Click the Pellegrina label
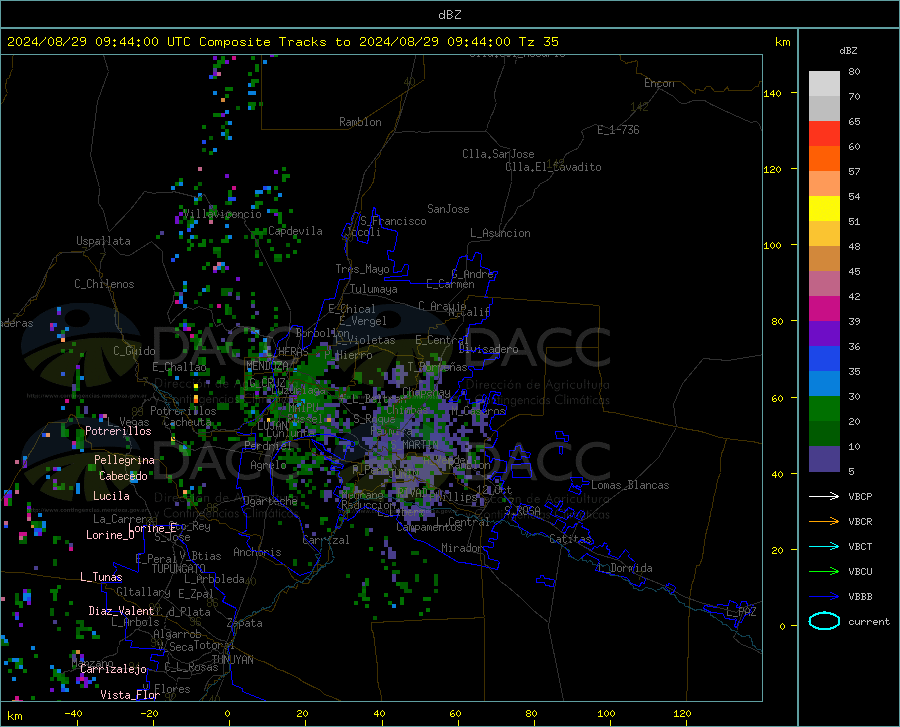900x727 pixels. (125, 460)
